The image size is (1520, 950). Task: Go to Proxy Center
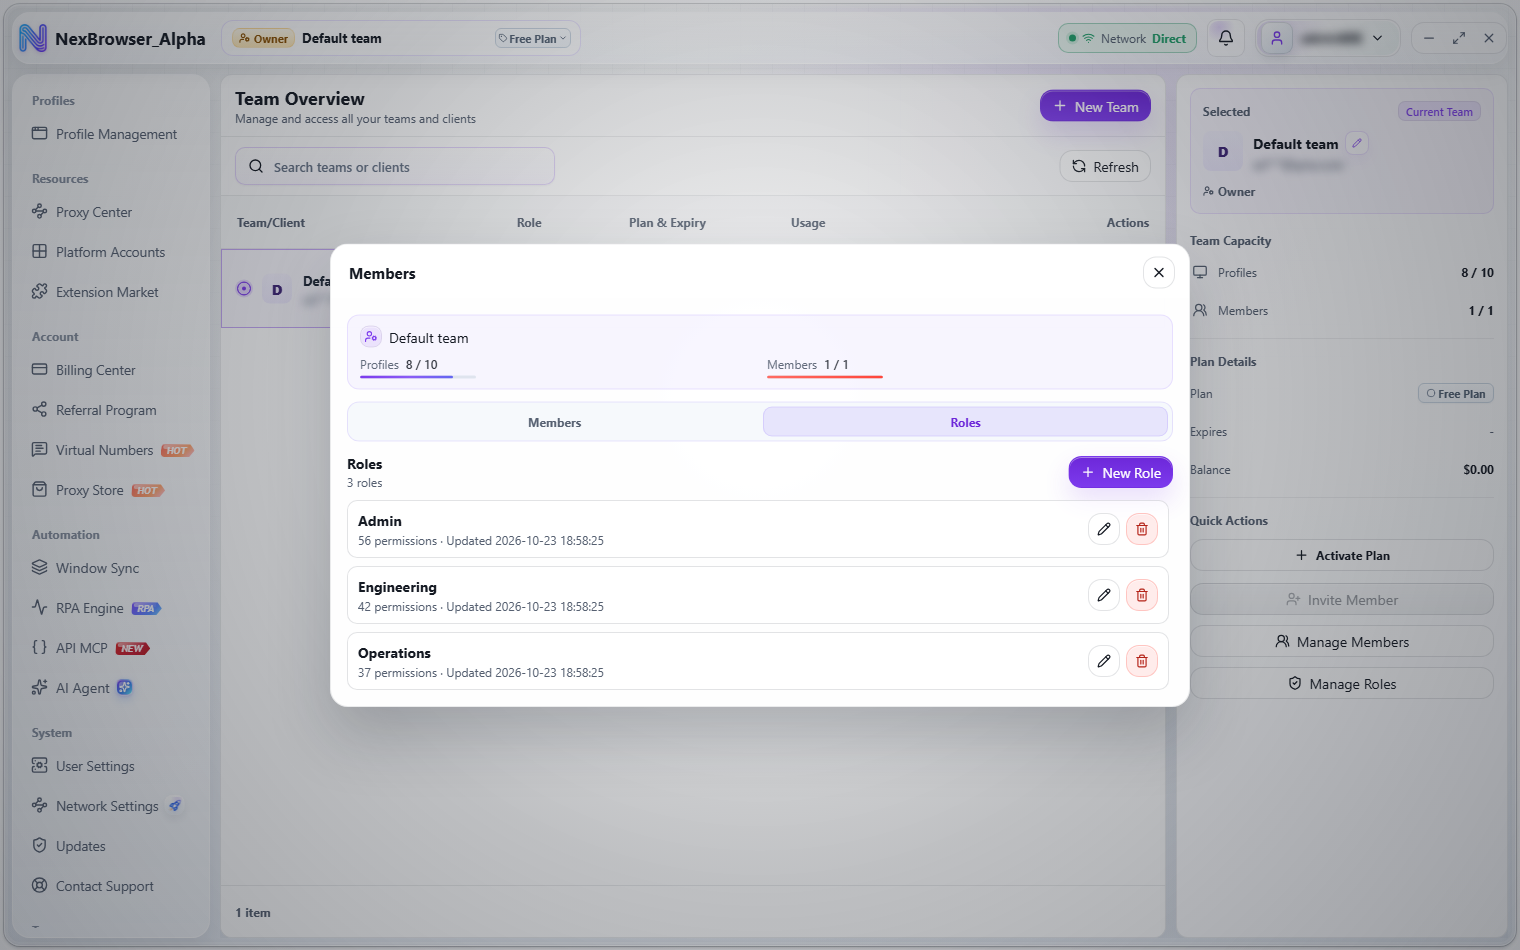pos(82,212)
